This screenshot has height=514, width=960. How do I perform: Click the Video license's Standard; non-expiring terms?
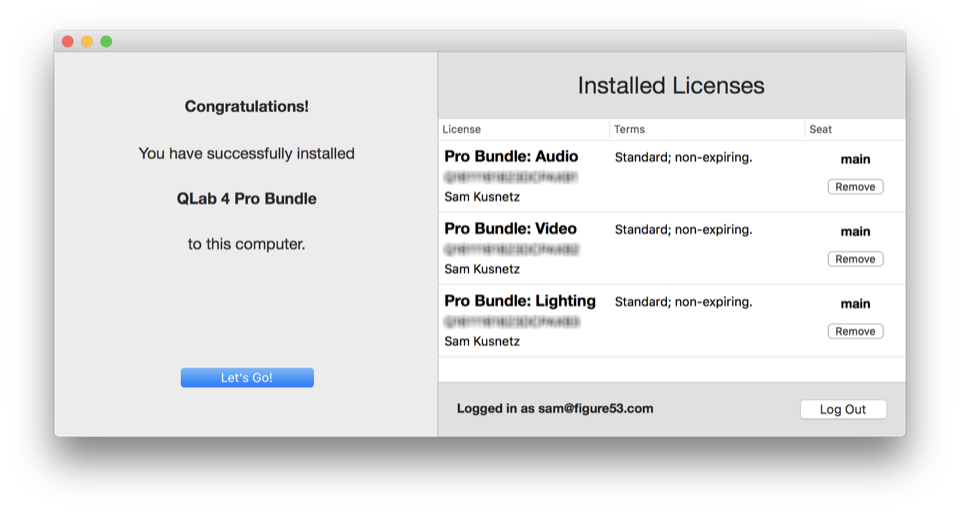click(683, 230)
